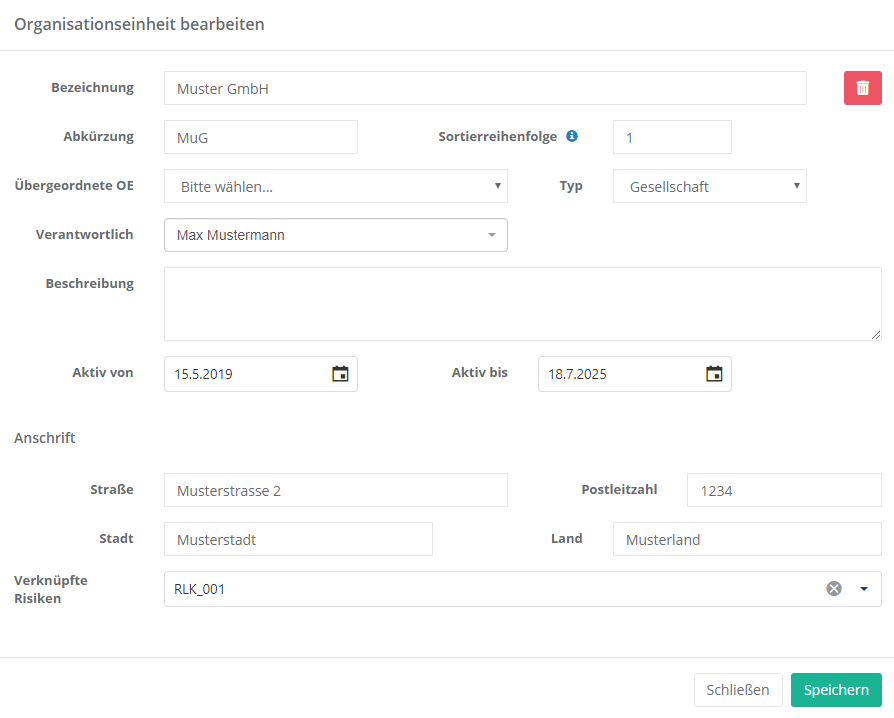Click into the Bezeichnung text field
The width and height of the screenshot is (894, 718).
pos(485,88)
